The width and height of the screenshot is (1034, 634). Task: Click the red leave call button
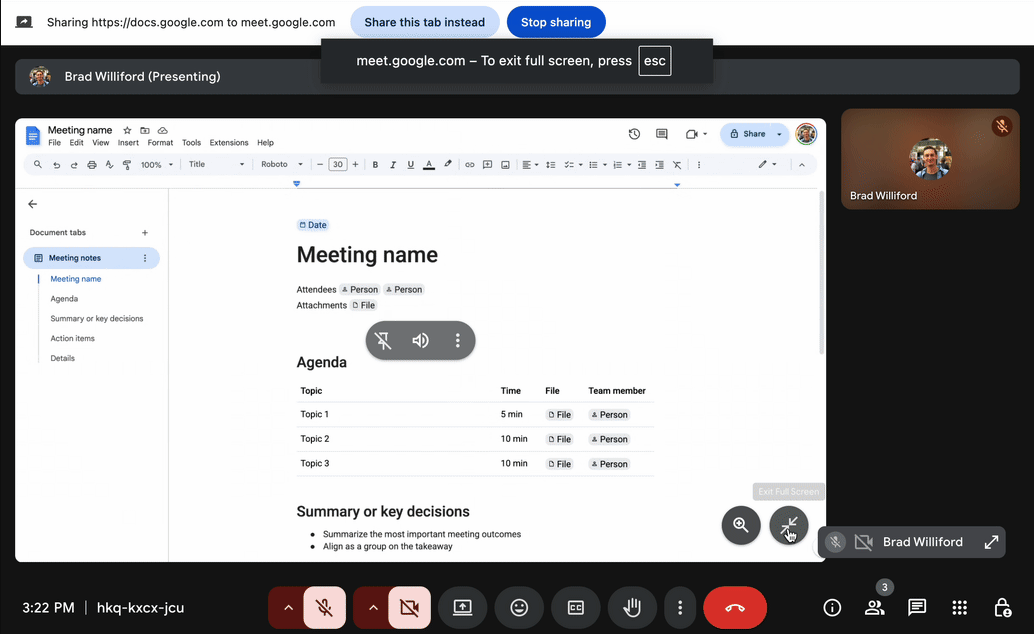[735, 608]
